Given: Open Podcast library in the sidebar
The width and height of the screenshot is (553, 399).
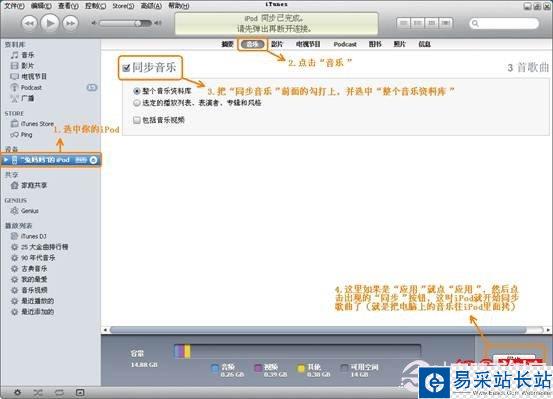Looking at the screenshot, I should coord(31,87).
